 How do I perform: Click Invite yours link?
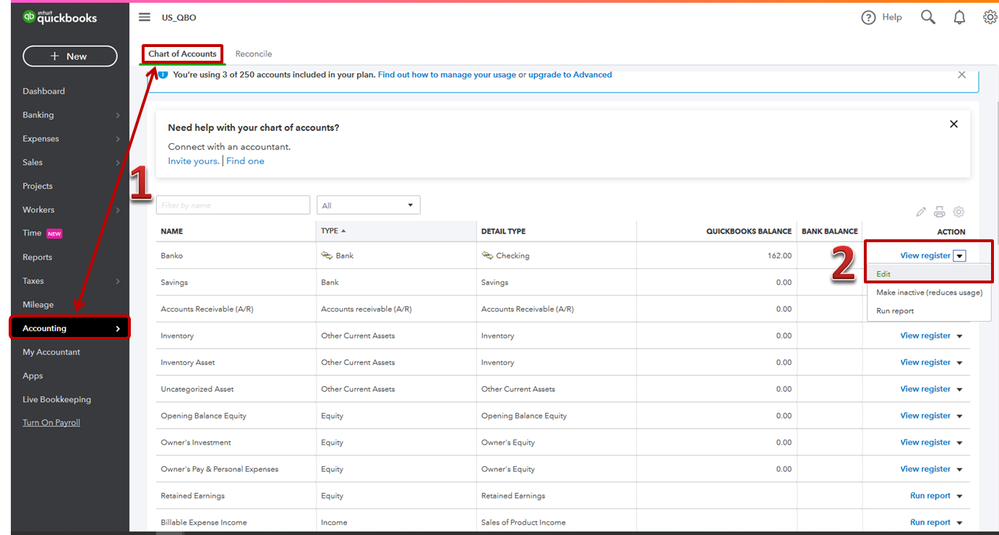point(194,161)
